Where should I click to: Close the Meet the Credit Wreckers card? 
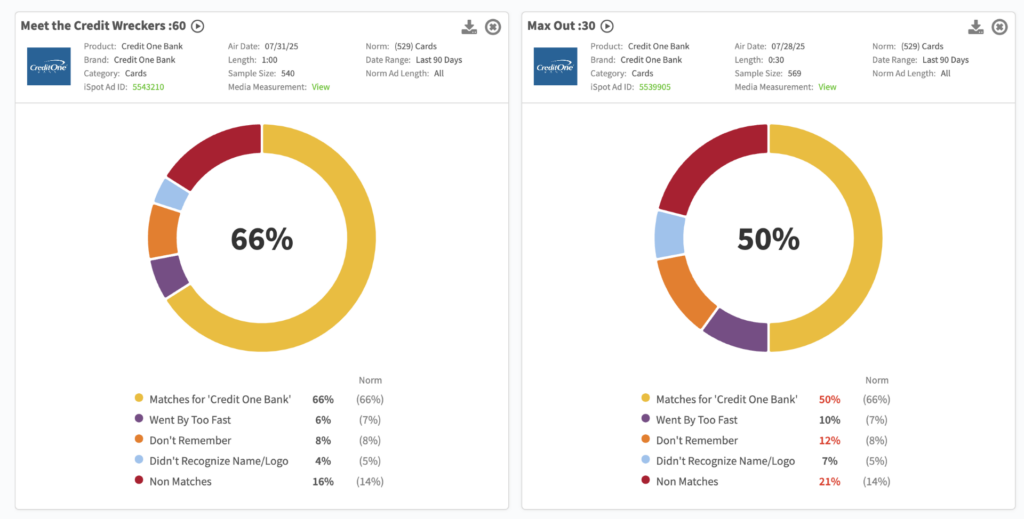[492, 27]
